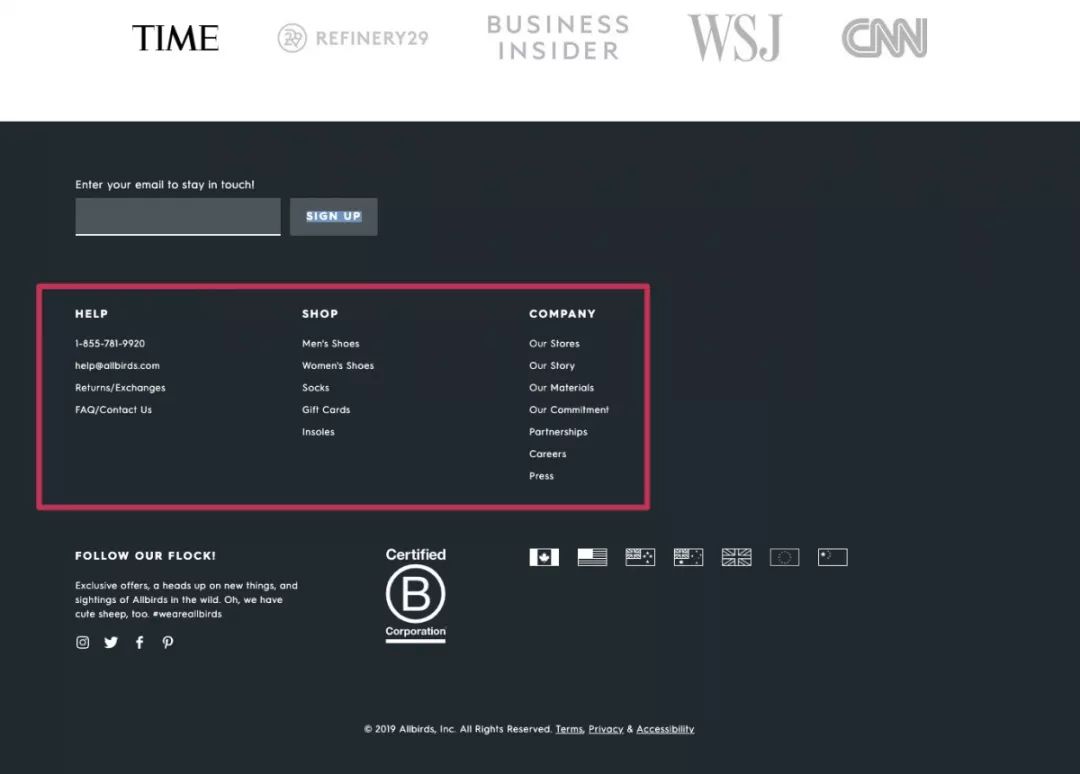Viewport: 1080px width, 774px height.
Task: Open the Pinterest icon
Action: [x=167, y=642]
